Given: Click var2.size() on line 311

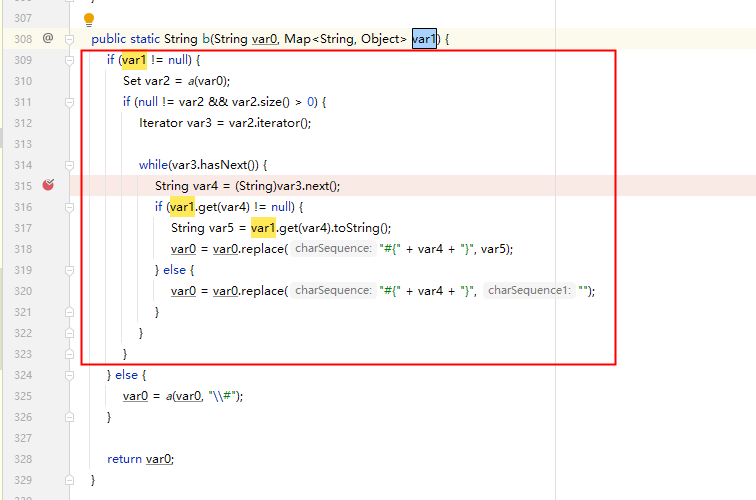Looking at the screenshot, I should click(x=261, y=102).
